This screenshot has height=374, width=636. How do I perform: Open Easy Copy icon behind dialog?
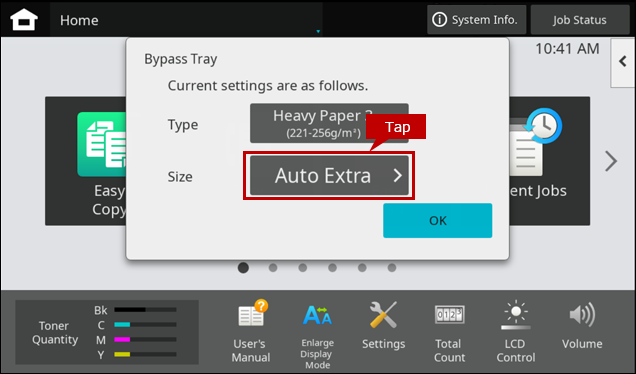pos(101,144)
